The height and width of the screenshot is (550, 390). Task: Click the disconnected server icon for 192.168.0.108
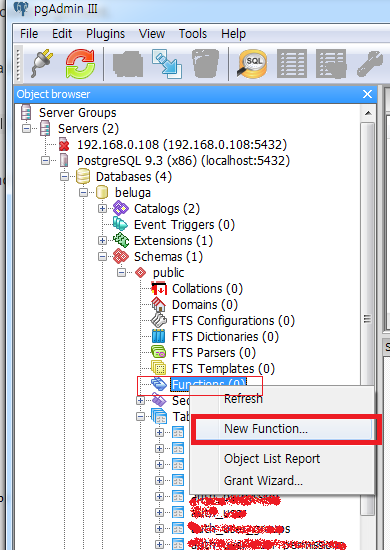pyautogui.click(x=64, y=145)
